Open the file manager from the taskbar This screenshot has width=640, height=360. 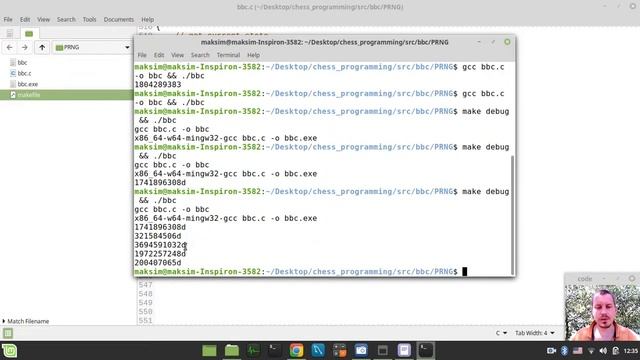pos(232,351)
